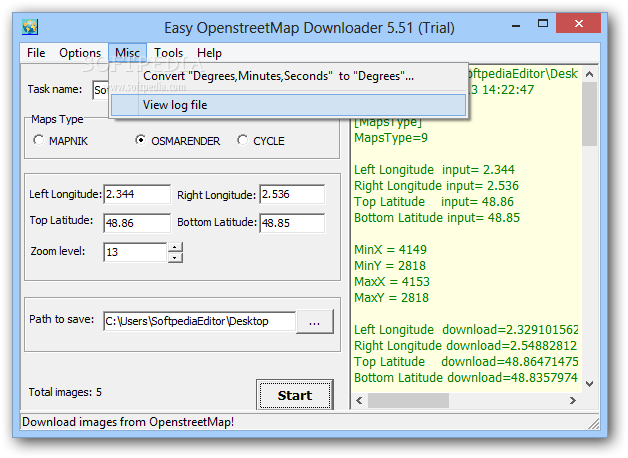
Task: Open the File menu
Action: point(36,53)
